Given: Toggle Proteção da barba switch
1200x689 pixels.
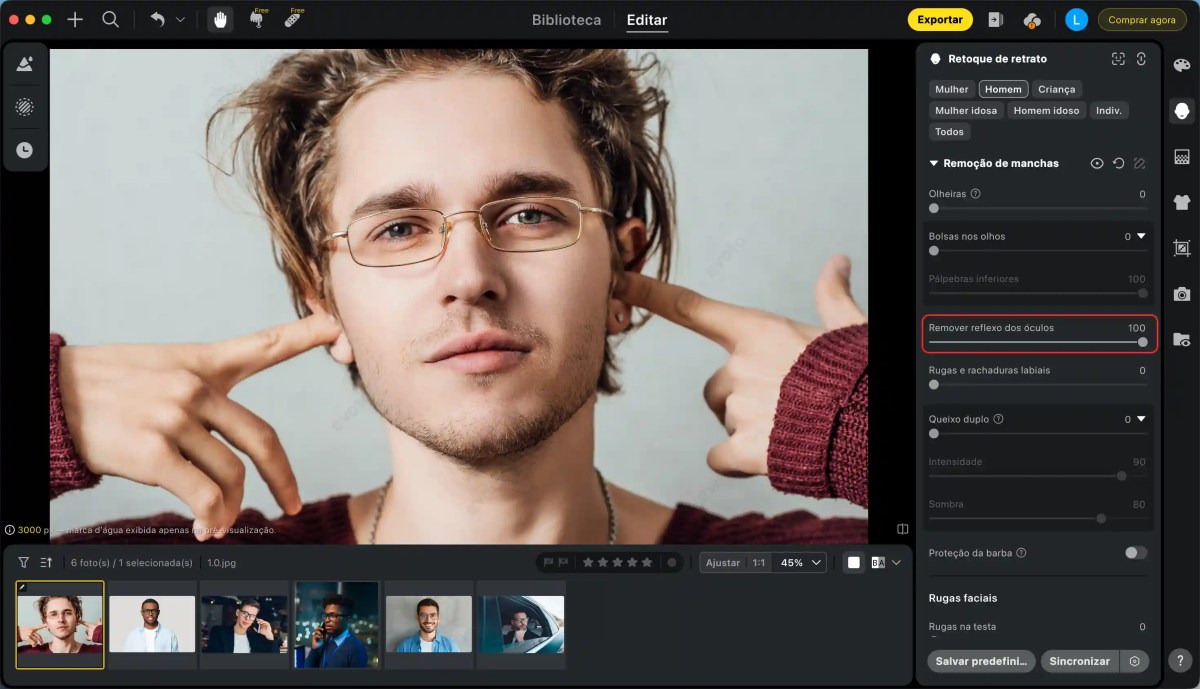Looking at the screenshot, I should pyautogui.click(x=1135, y=553).
